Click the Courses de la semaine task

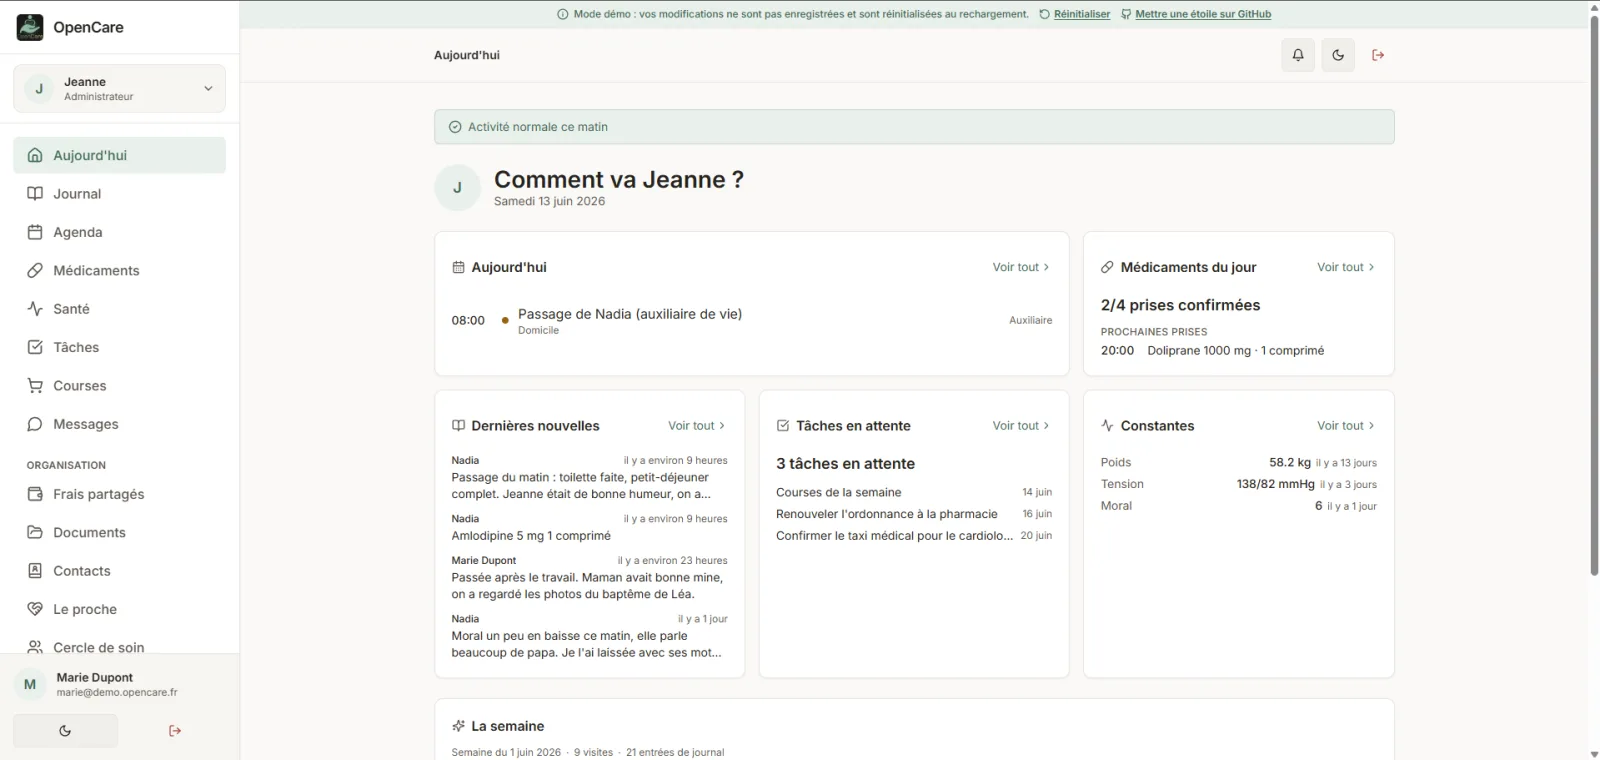[x=914, y=492]
